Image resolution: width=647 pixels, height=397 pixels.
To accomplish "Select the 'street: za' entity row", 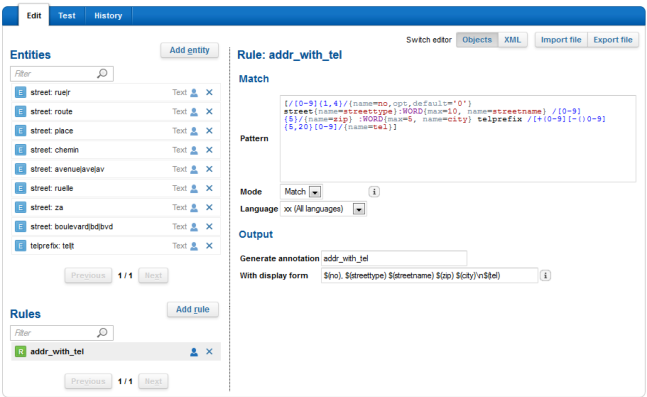I will [116, 208].
